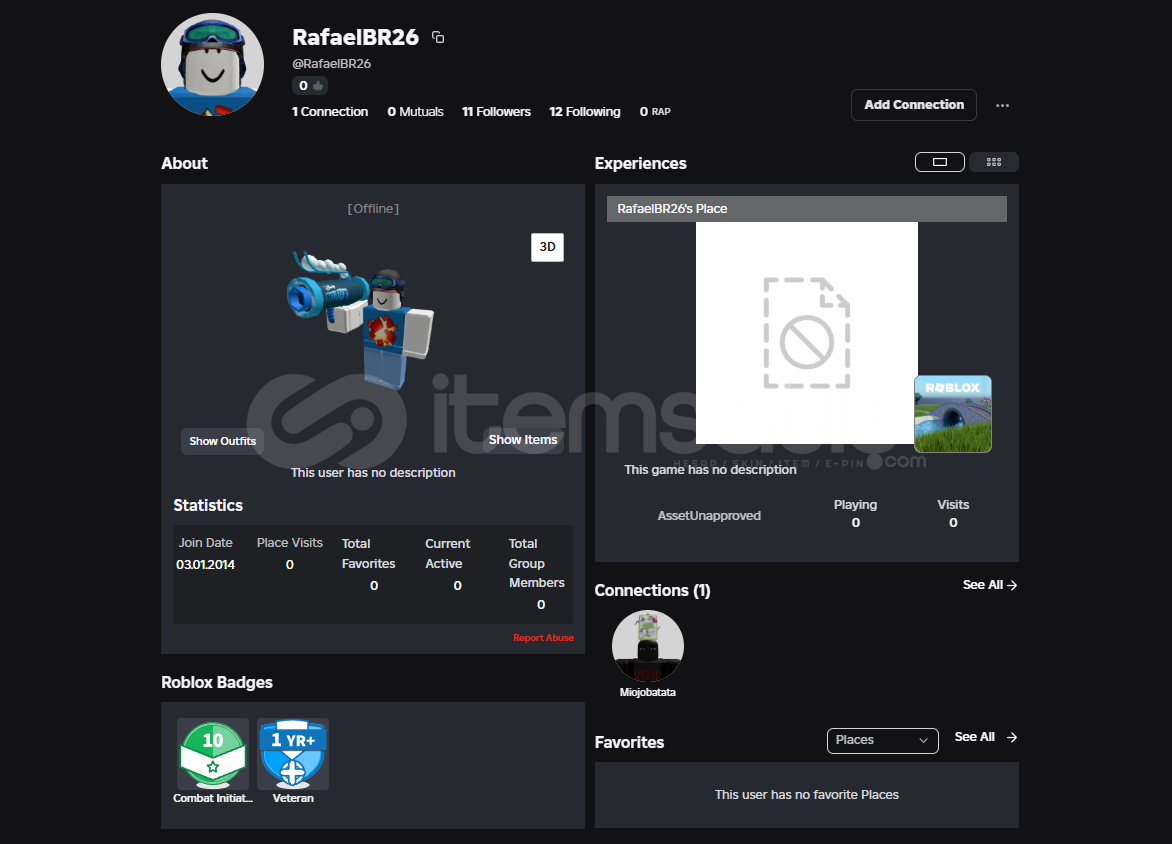Open the three-dot more options menu
Image resolution: width=1172 pixels, height=844 pixels.
(x=1002, y=105)
